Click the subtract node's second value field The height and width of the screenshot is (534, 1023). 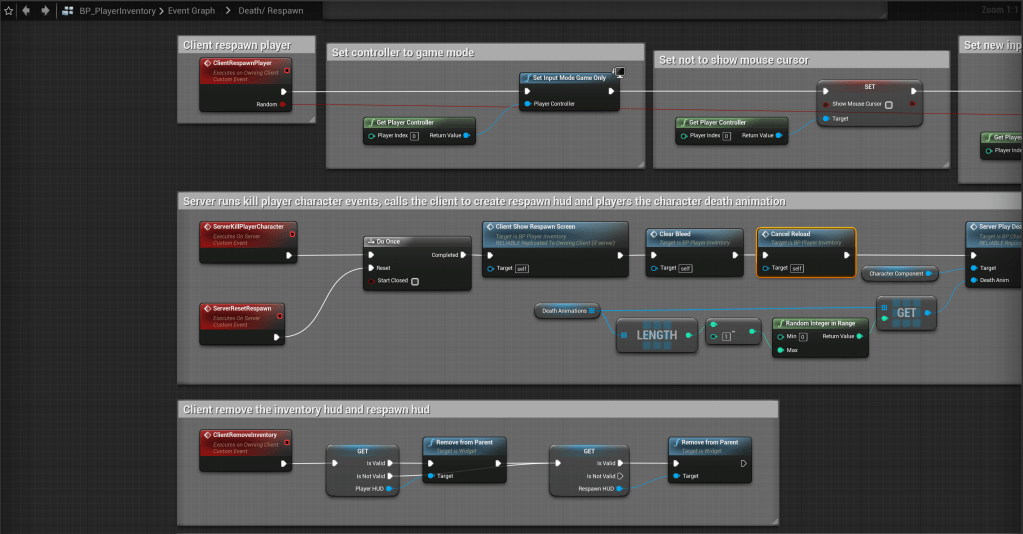pos(726,337)
